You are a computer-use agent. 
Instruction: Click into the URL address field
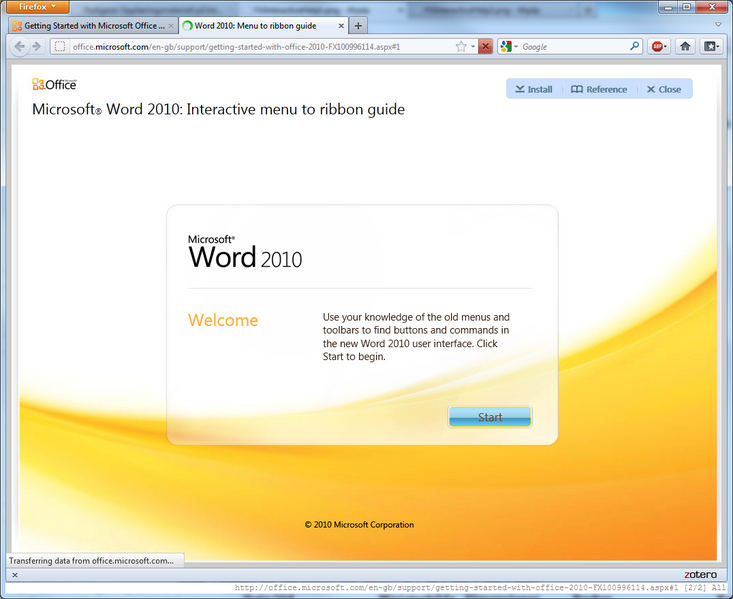tap(262, 46)
